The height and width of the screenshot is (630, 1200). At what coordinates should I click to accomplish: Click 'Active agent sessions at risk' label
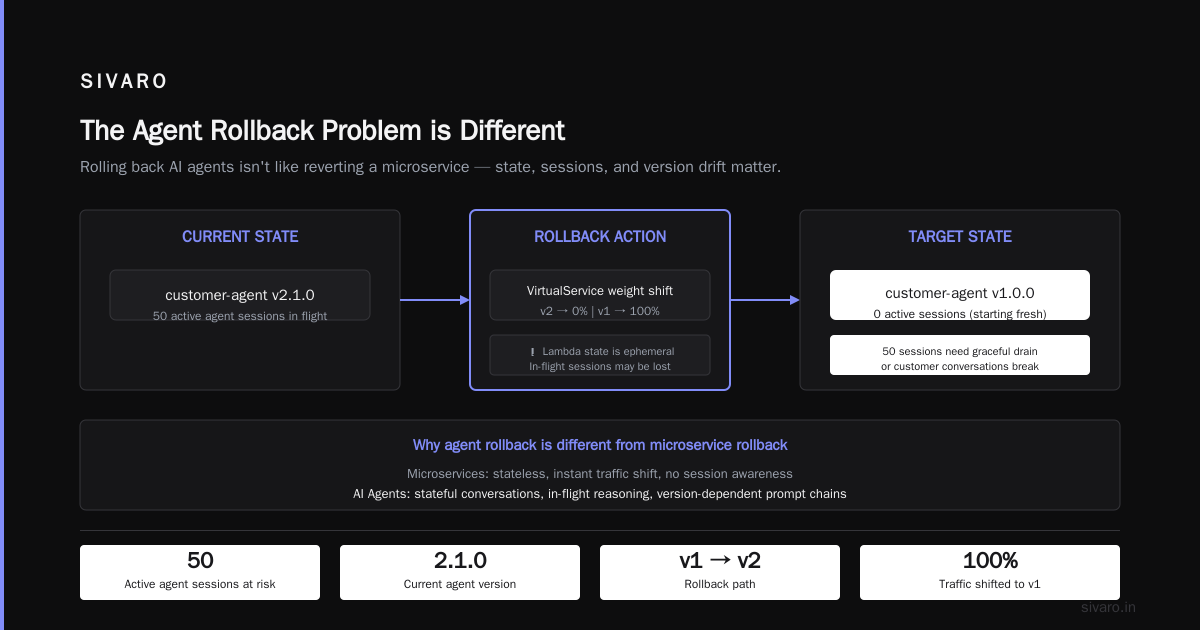[x=200, y=584]
